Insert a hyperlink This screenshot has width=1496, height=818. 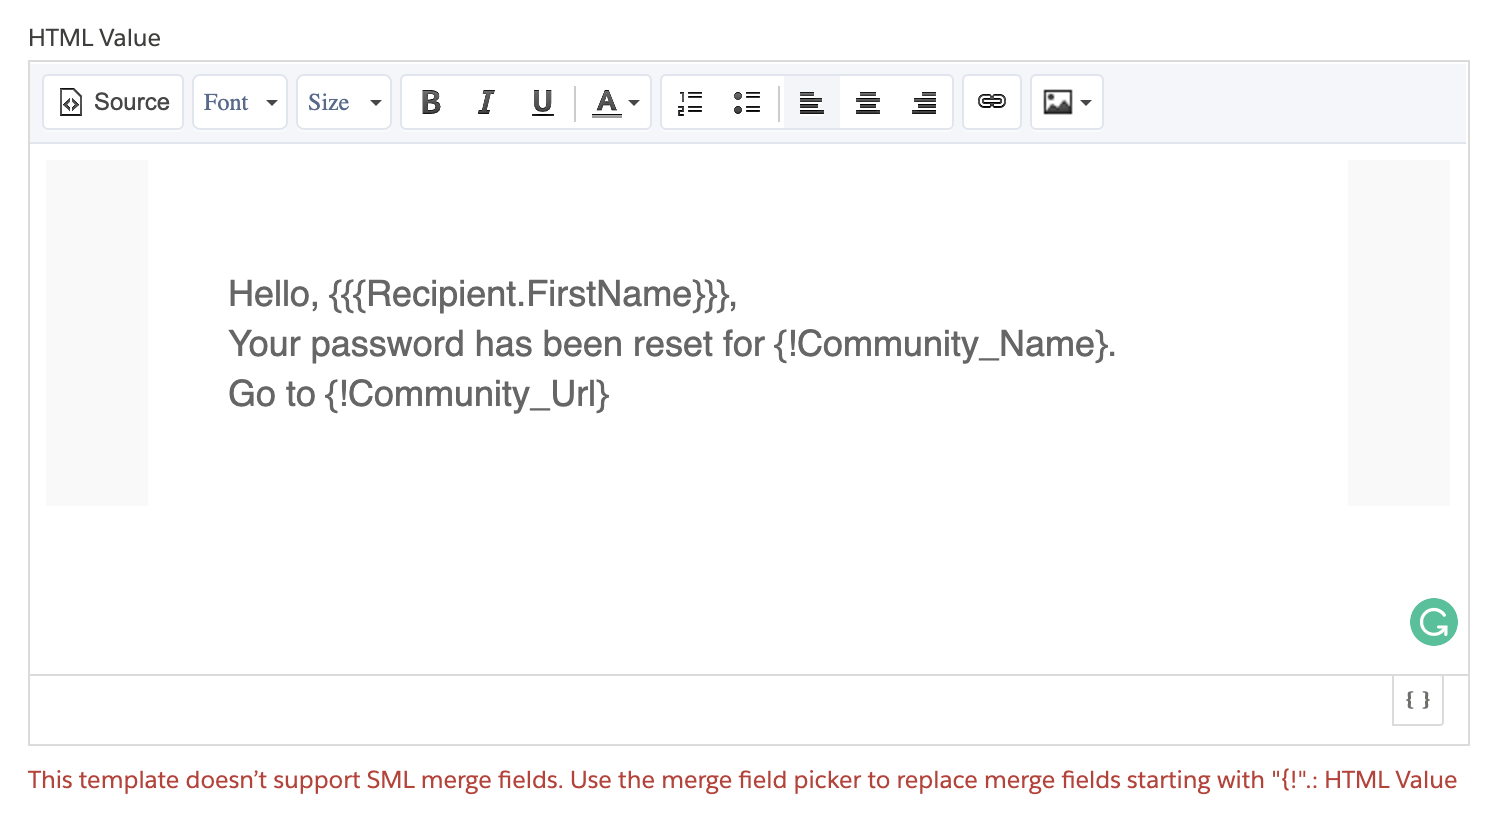coord(992,102)
